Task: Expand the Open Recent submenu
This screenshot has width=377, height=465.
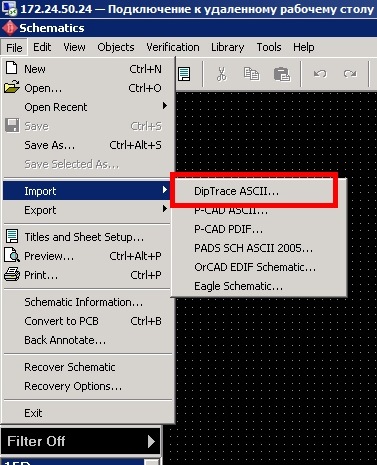Action: click(88, 107)
